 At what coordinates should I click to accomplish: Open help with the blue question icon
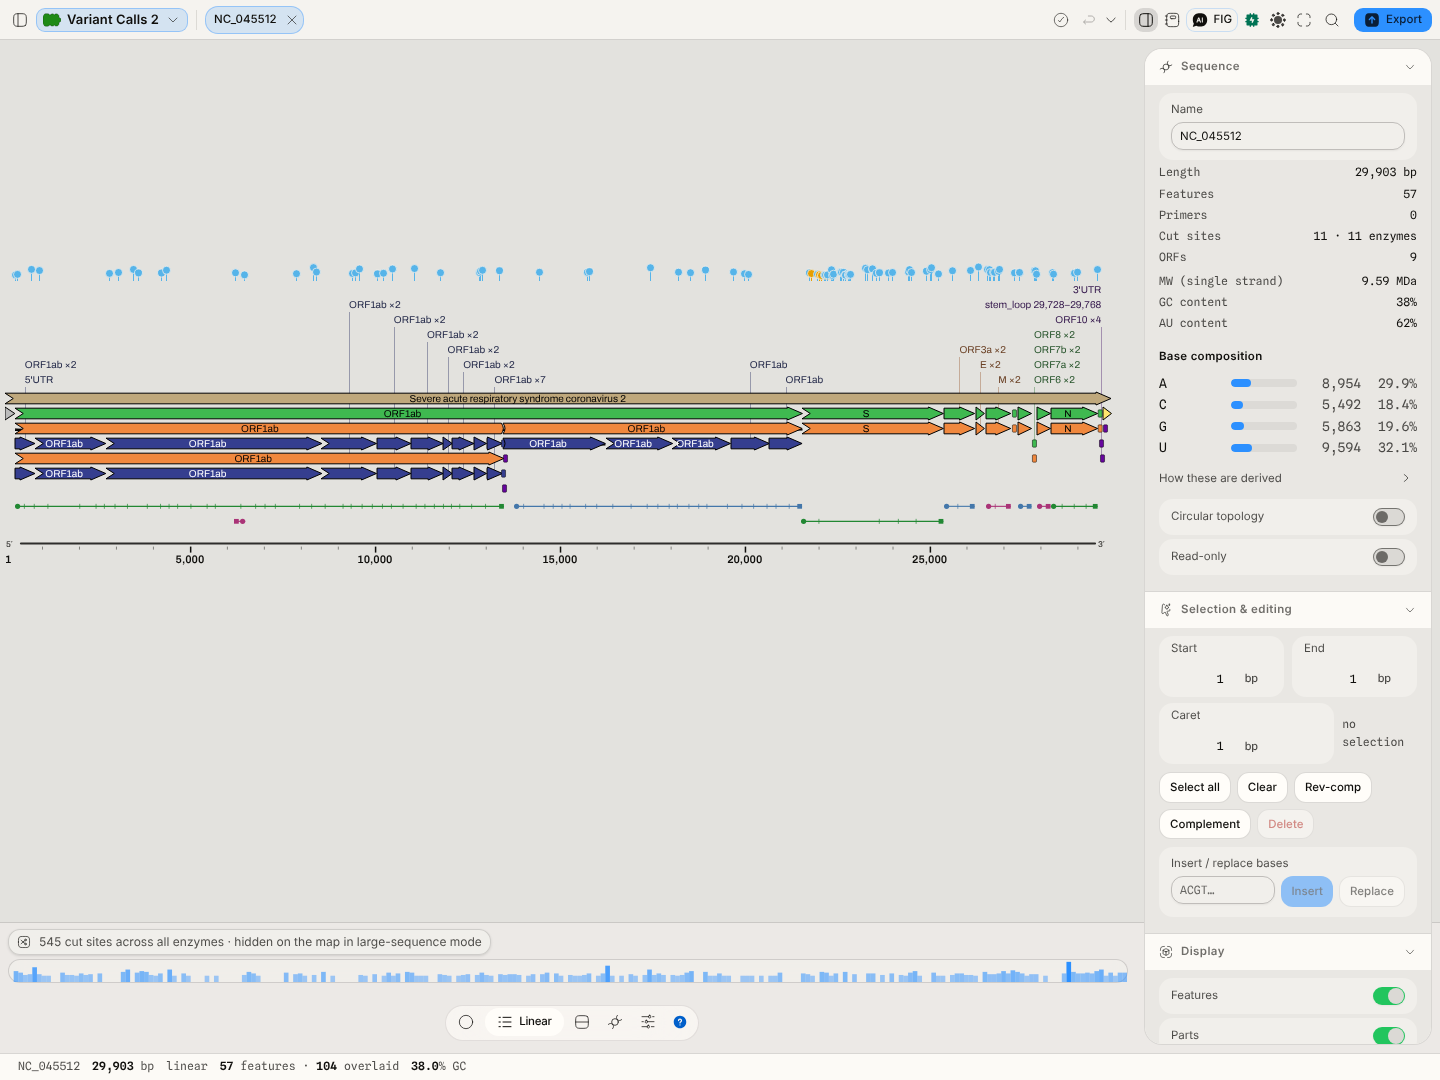680,1022
